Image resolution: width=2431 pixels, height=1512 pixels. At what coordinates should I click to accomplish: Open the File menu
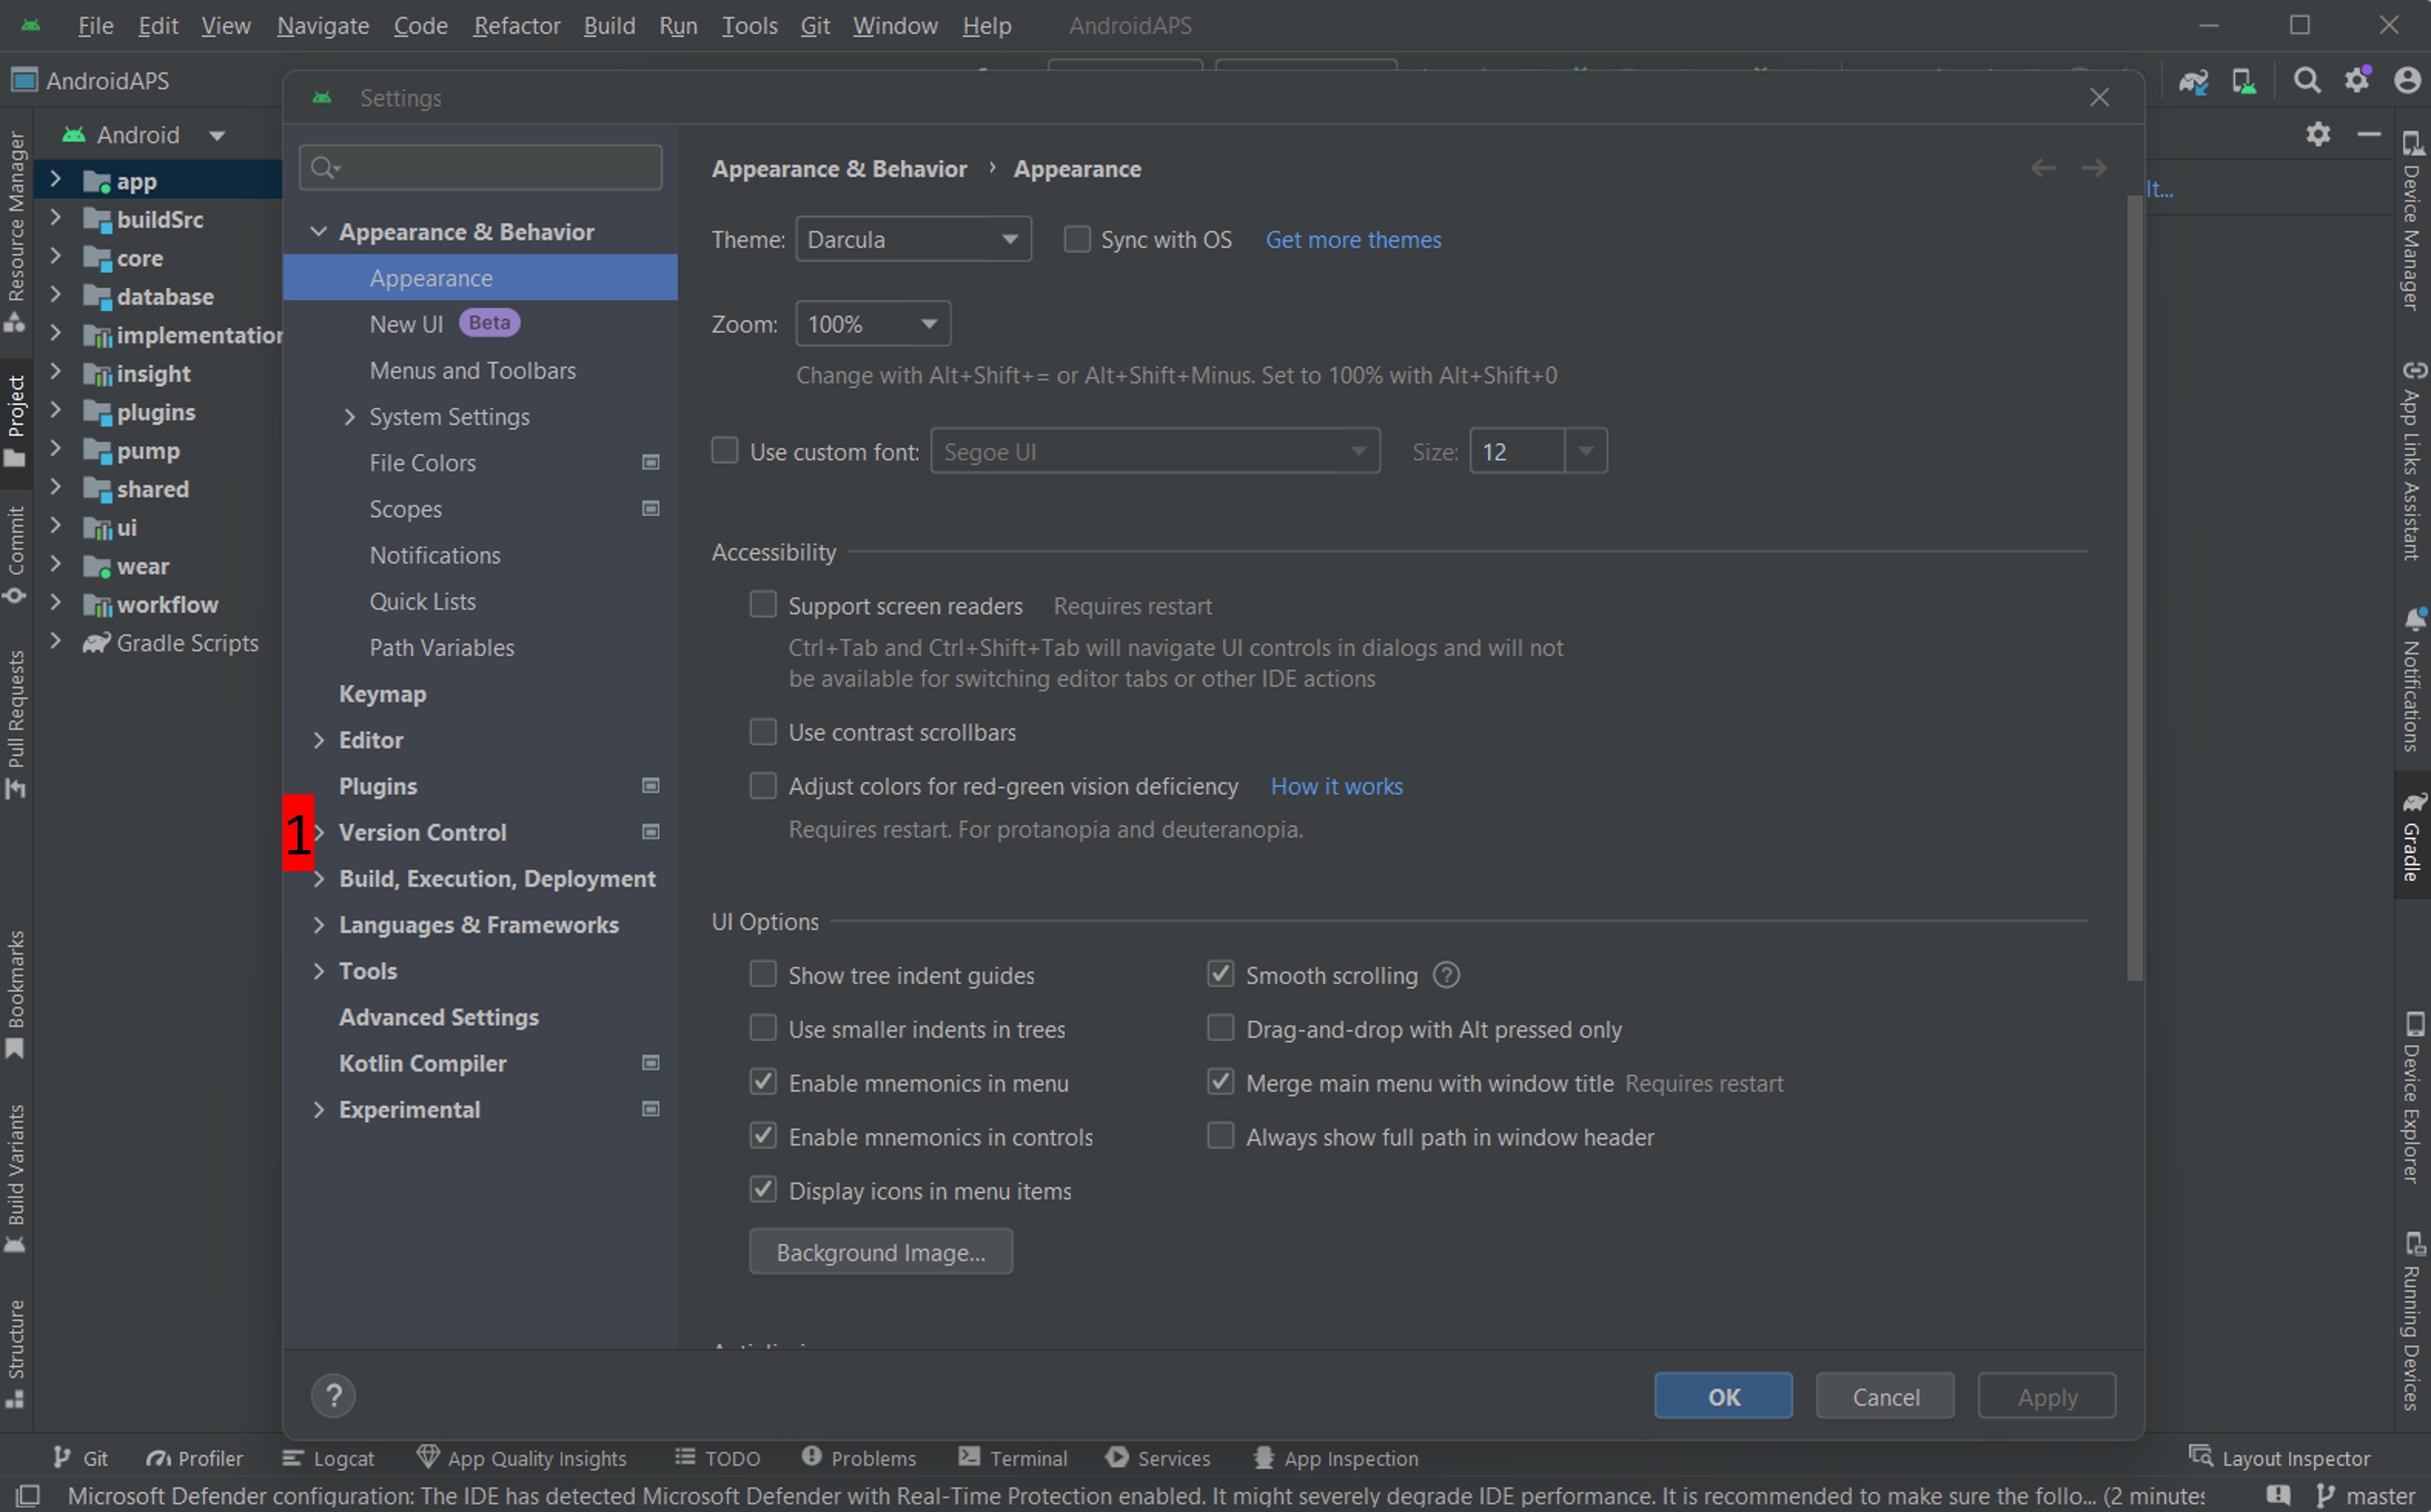point(96,26)
